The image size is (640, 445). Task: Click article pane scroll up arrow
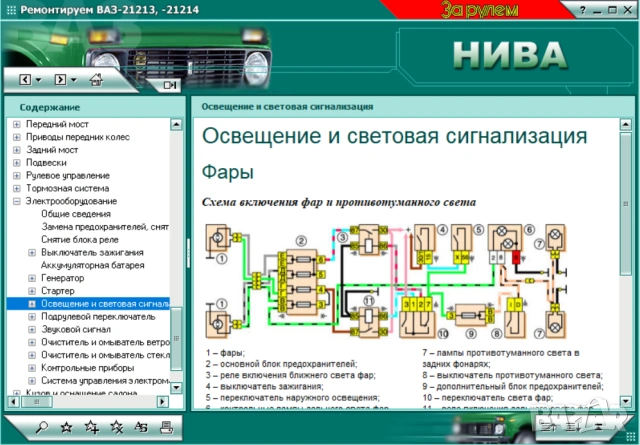tap(626, 124)
